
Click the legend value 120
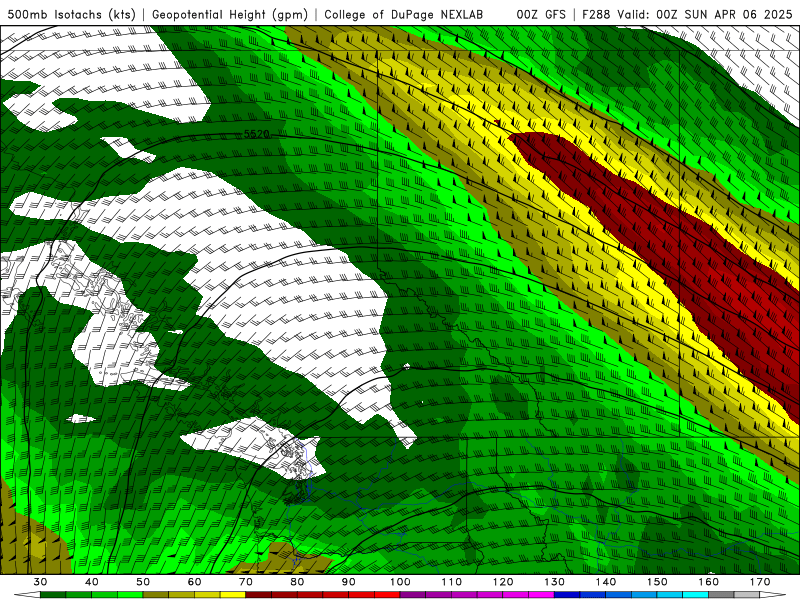click(x=503, y=582)
